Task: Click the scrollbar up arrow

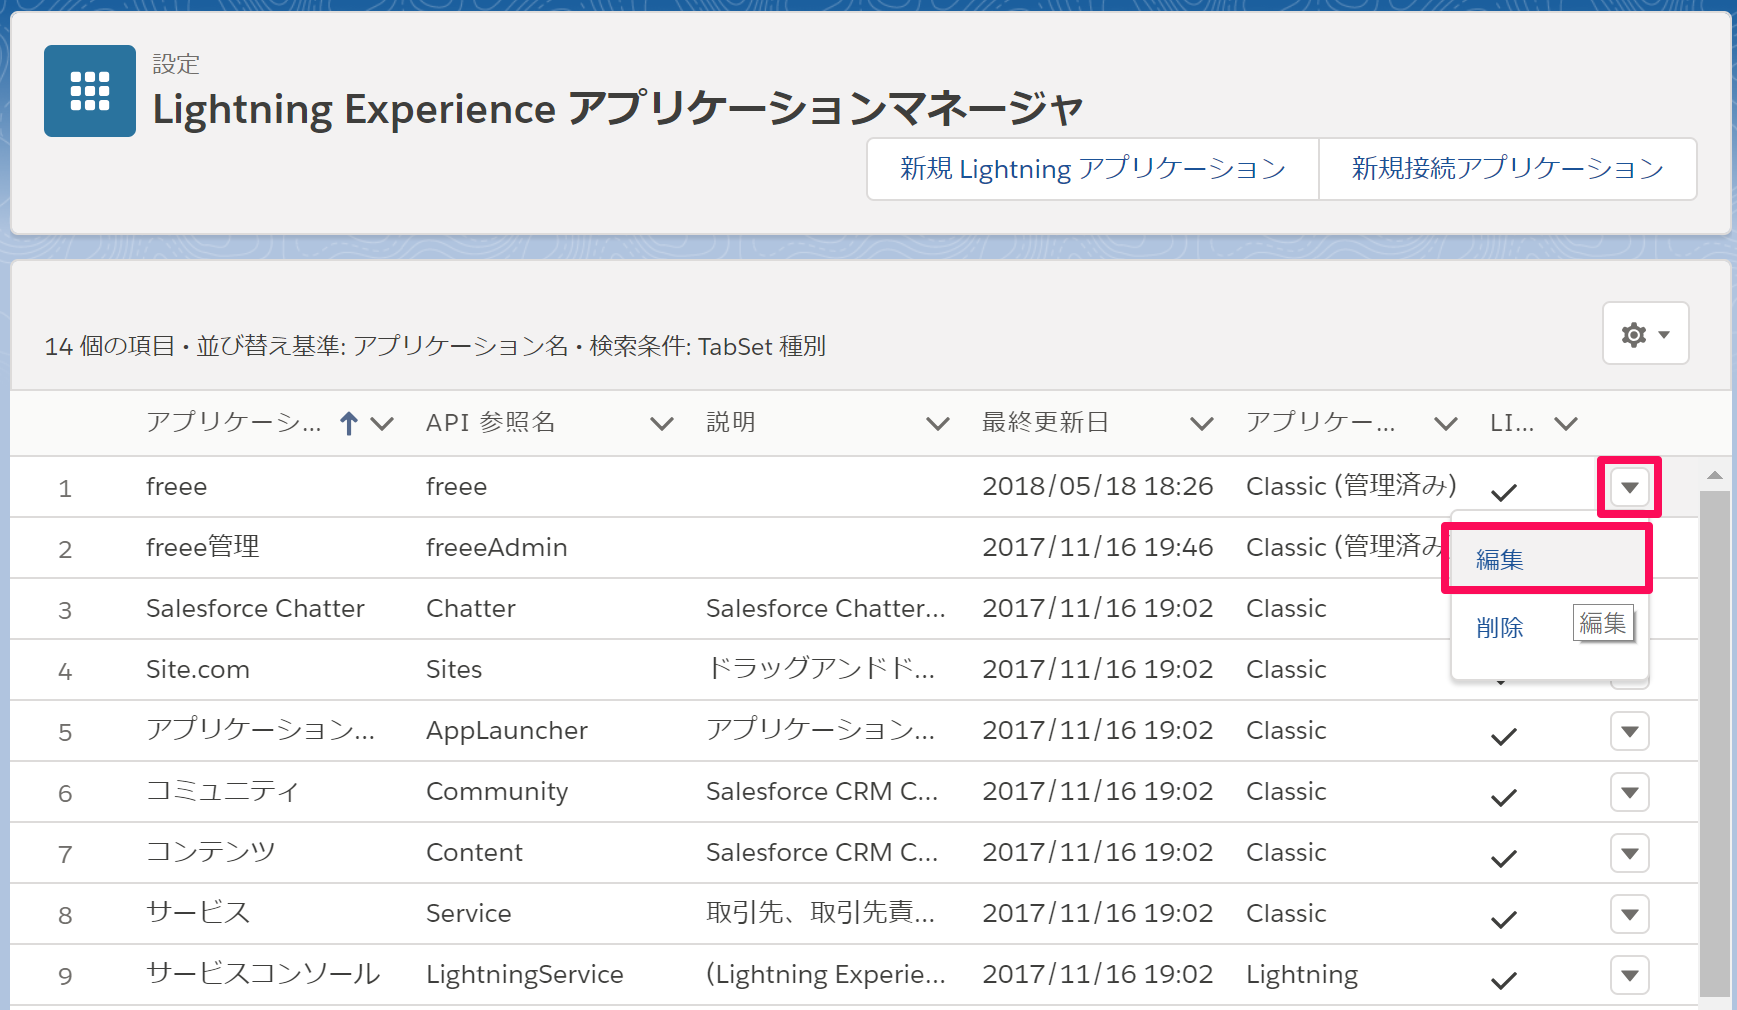Action: coord(1715,475)
